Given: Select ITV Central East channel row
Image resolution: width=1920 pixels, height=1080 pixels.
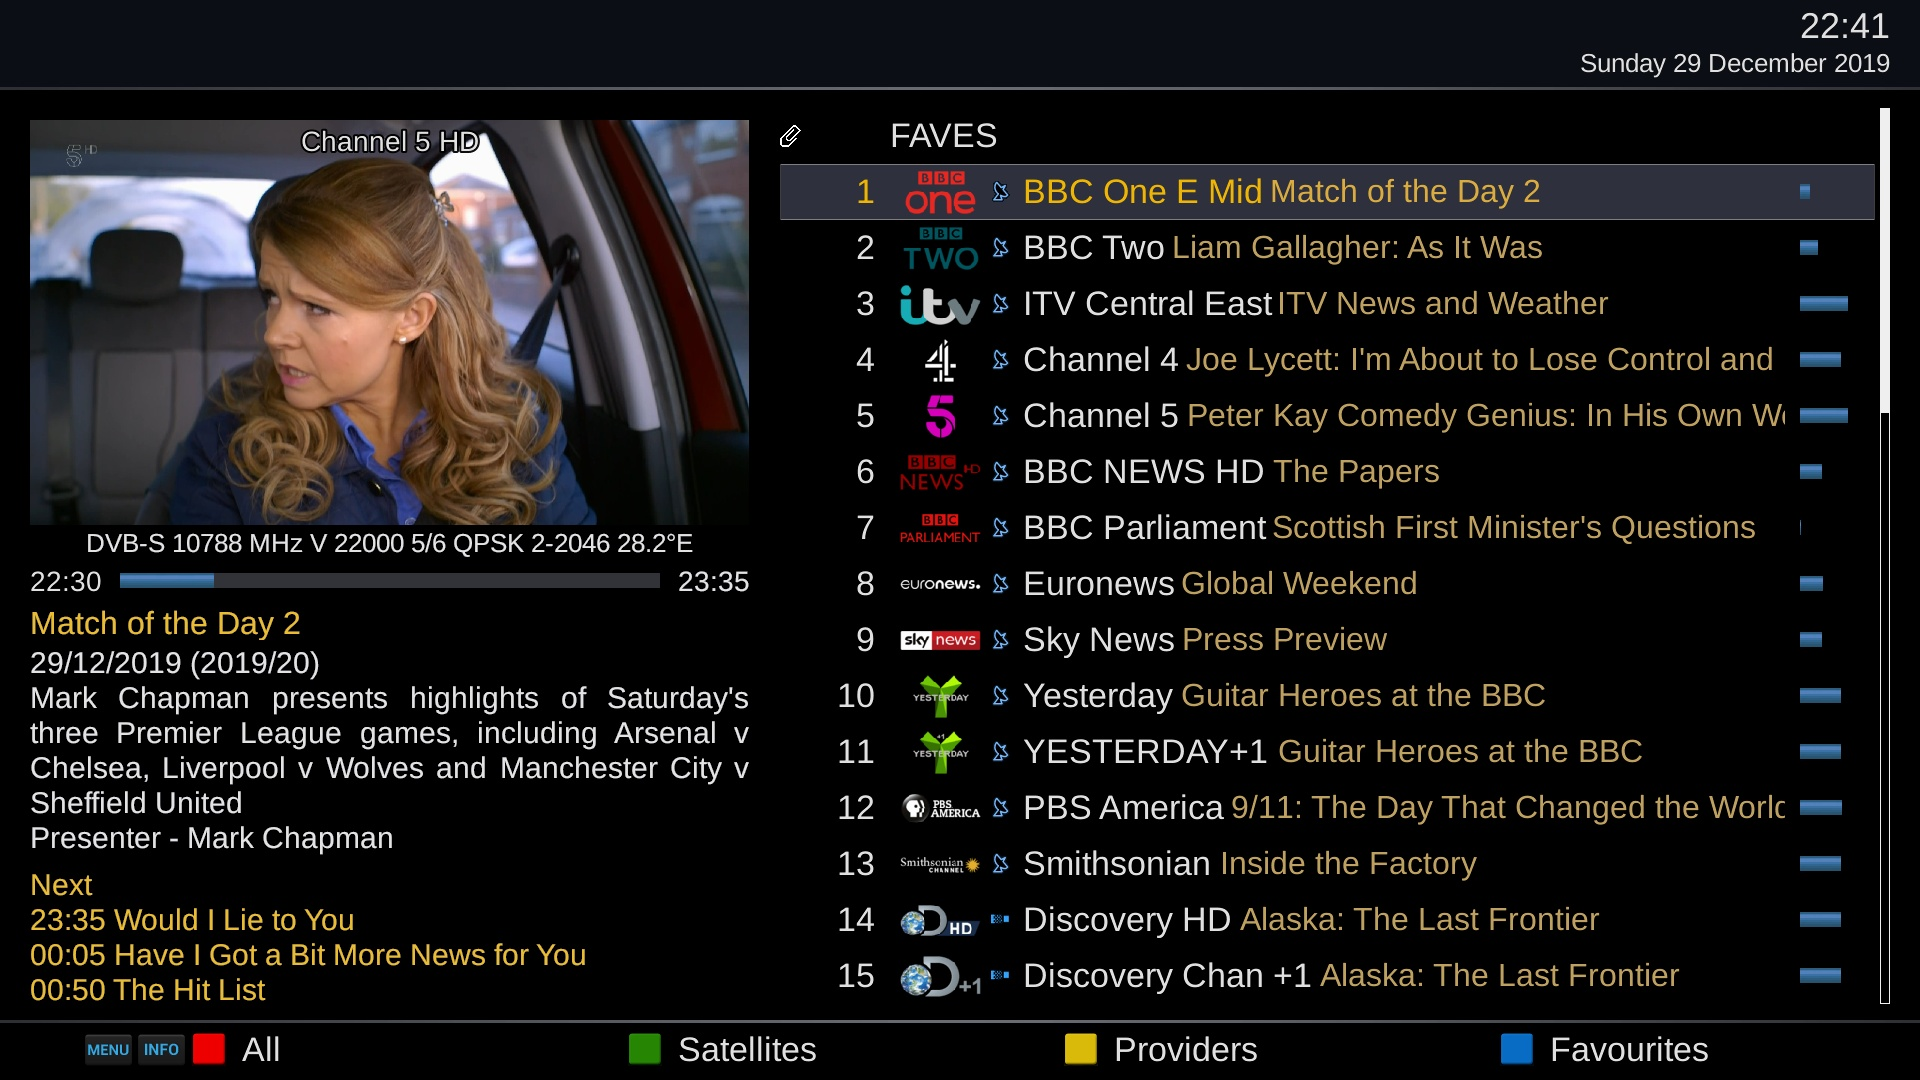Looking at the screenshot, I should pos(1327,304).
